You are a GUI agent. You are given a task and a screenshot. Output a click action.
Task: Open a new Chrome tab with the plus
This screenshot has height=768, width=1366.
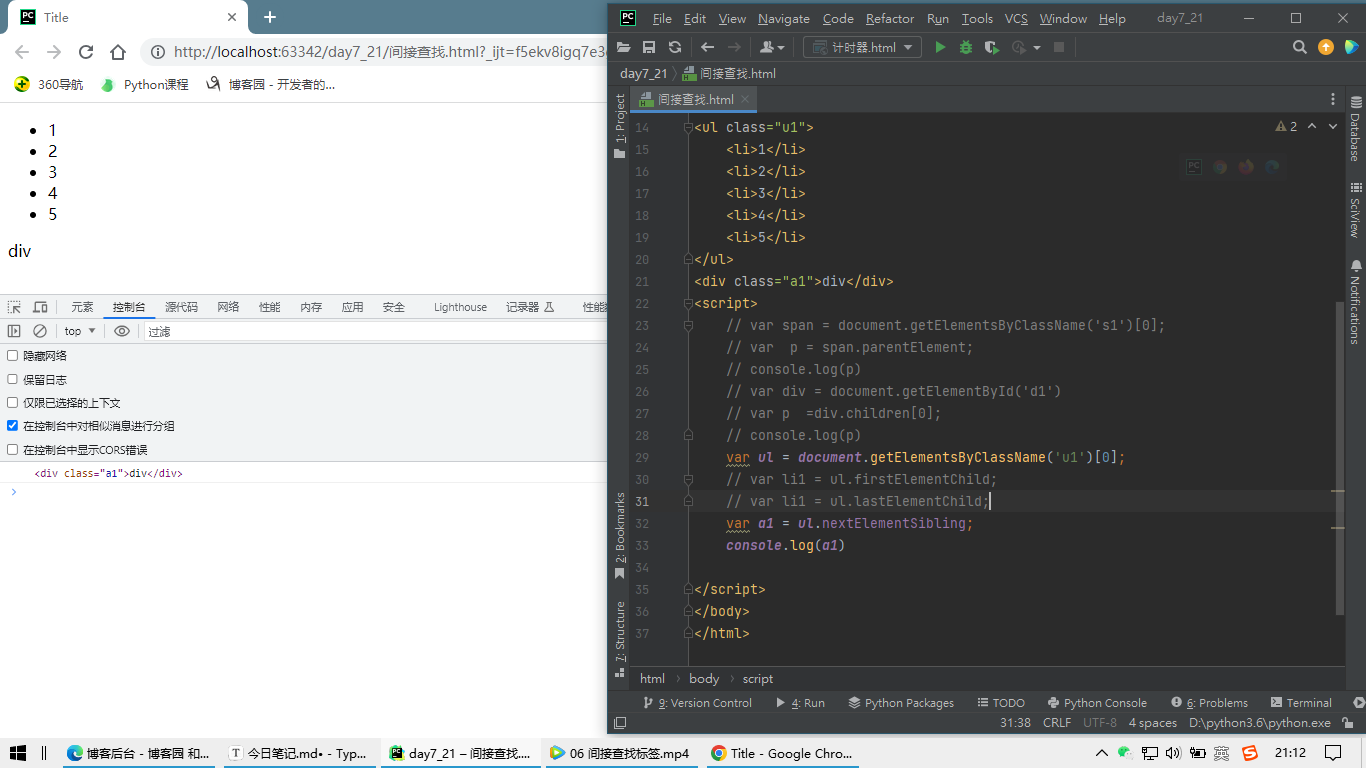270,17
